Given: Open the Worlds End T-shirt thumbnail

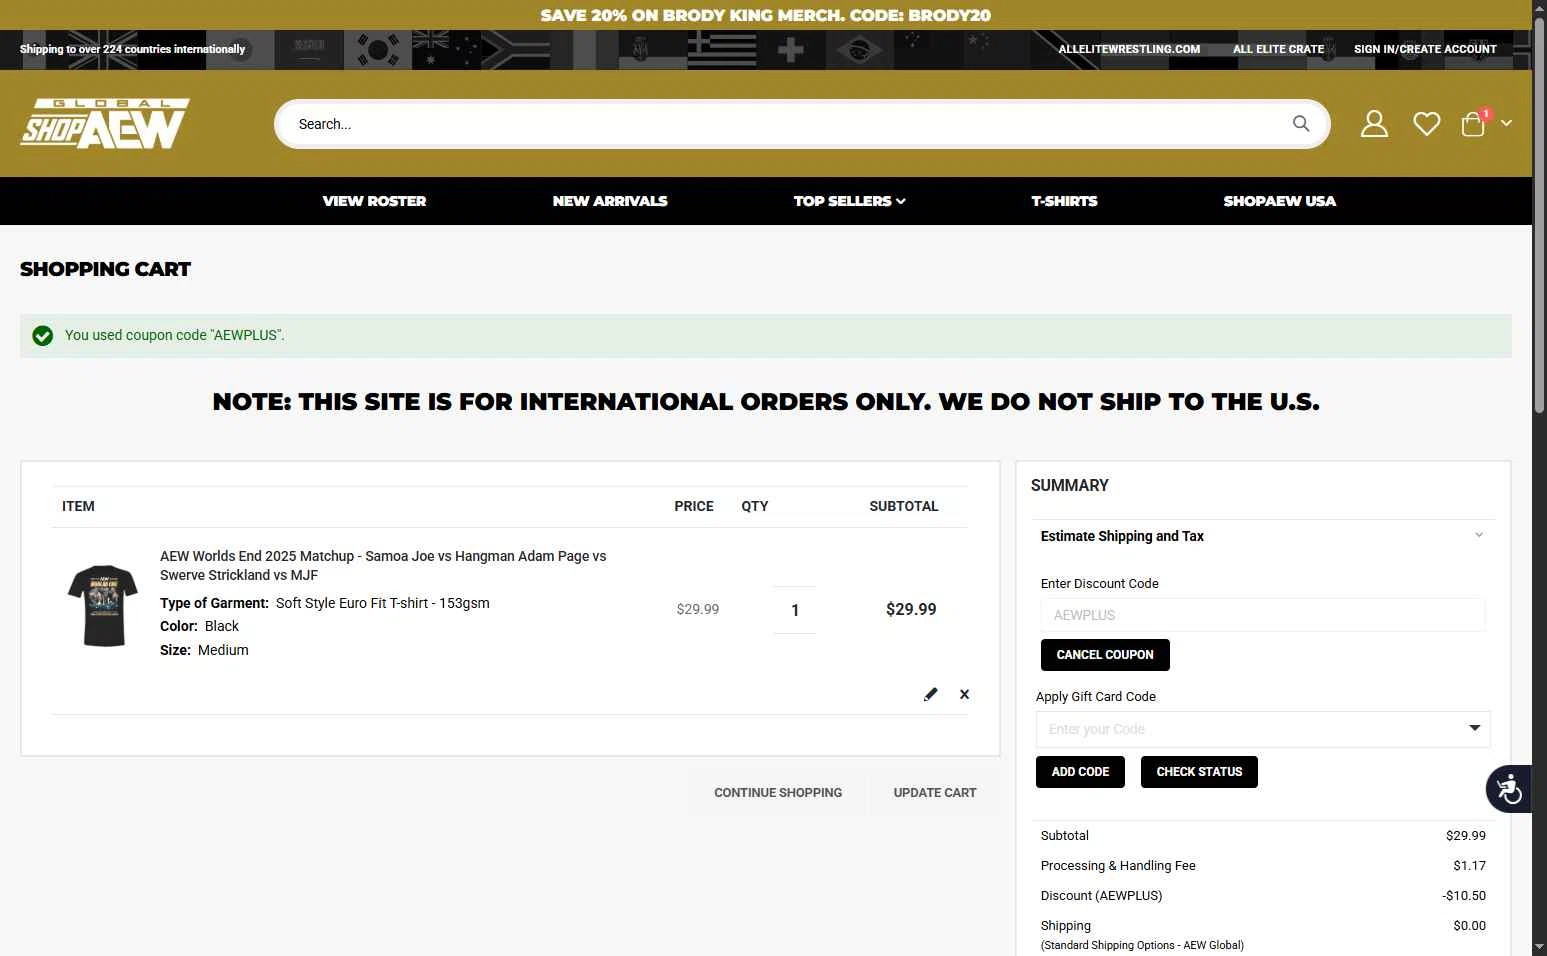Looking at the screenshot, I should point(103,605).
